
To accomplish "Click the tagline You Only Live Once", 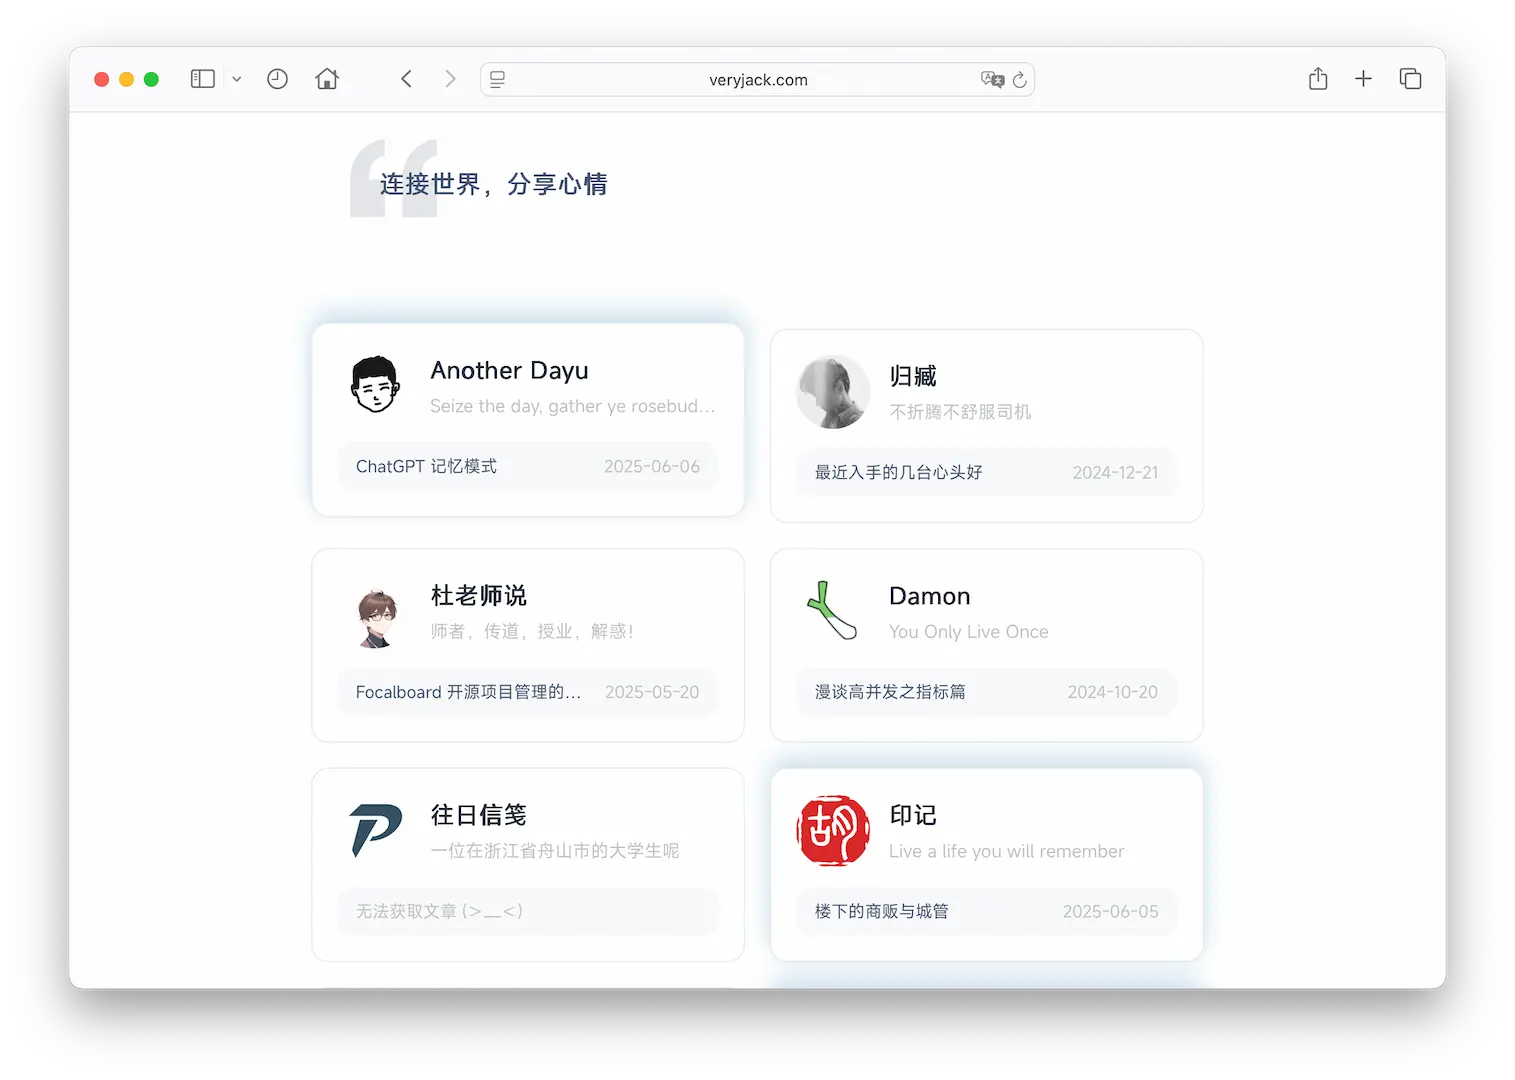I will tap(969, 632).
